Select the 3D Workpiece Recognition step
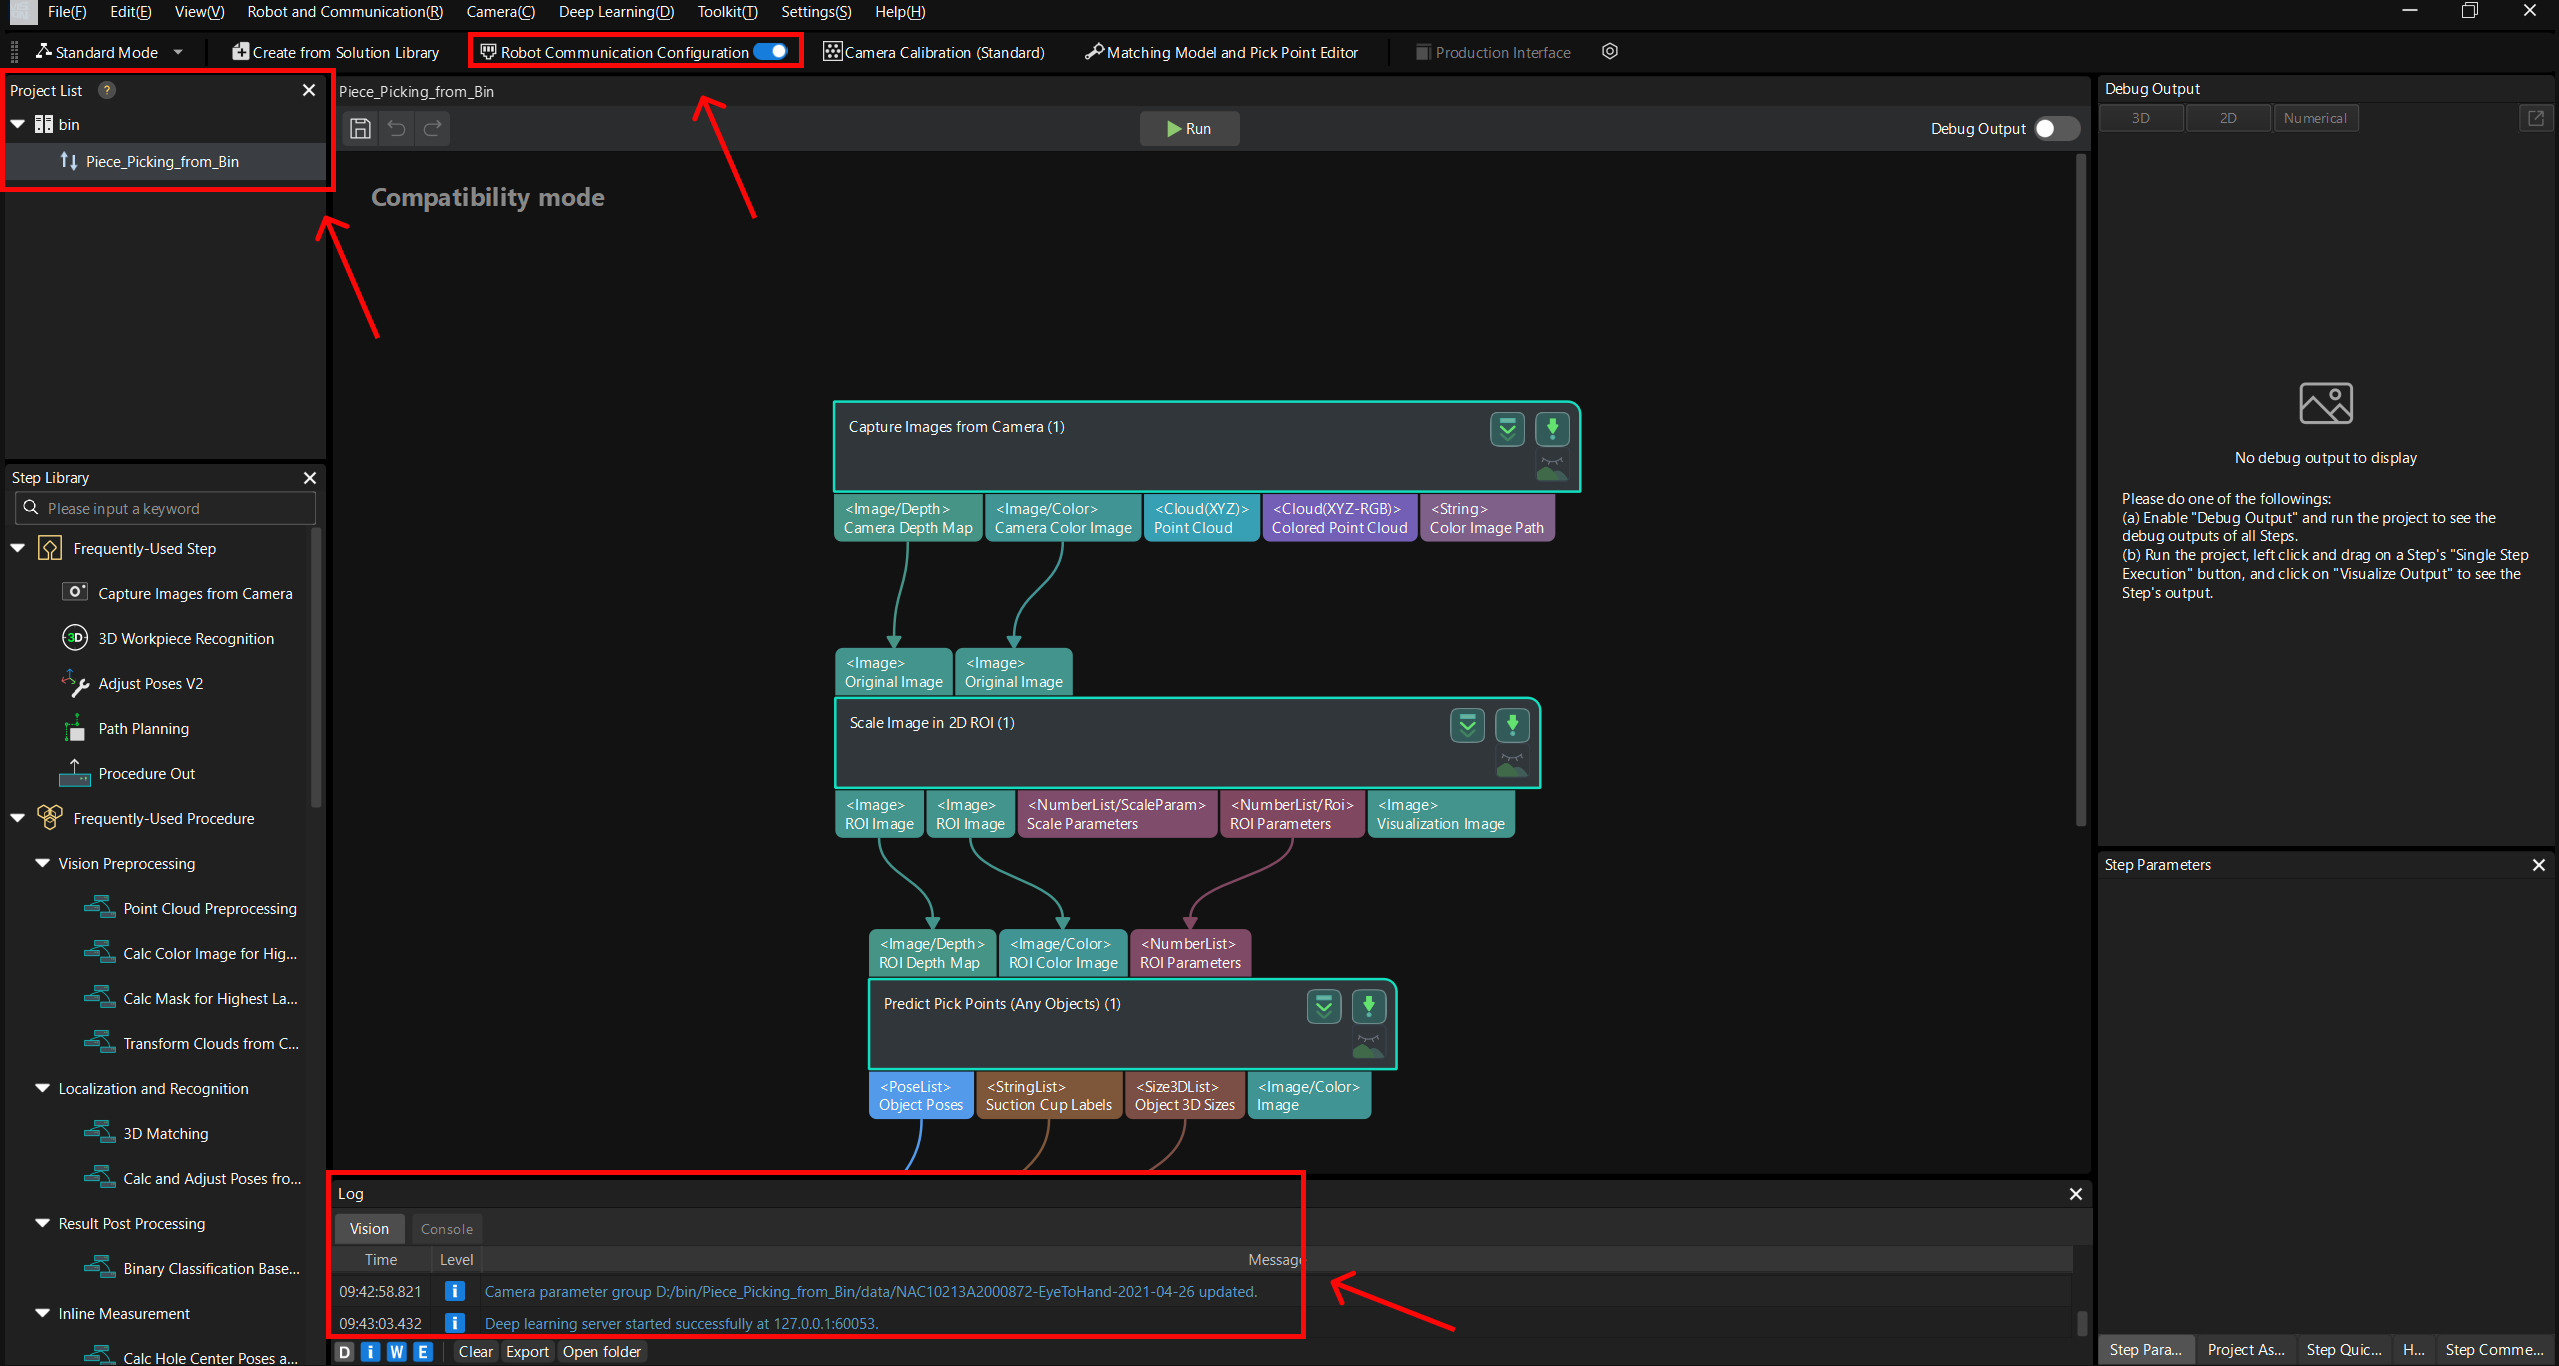This screenshot has height=1366, width=2559. pyautogui.click(x=170, y=638)
